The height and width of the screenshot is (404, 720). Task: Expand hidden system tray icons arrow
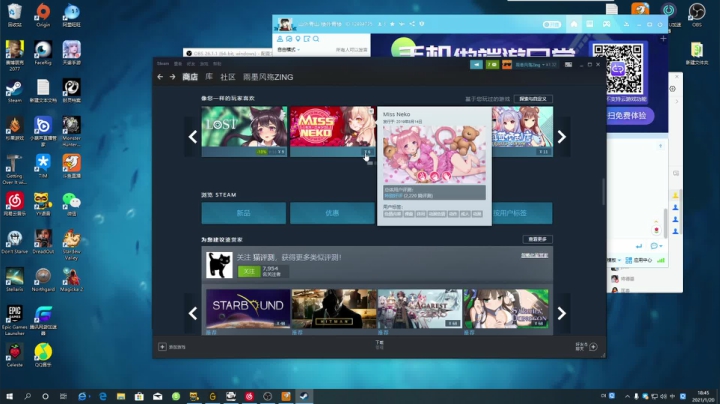click(x=627, y=396)
